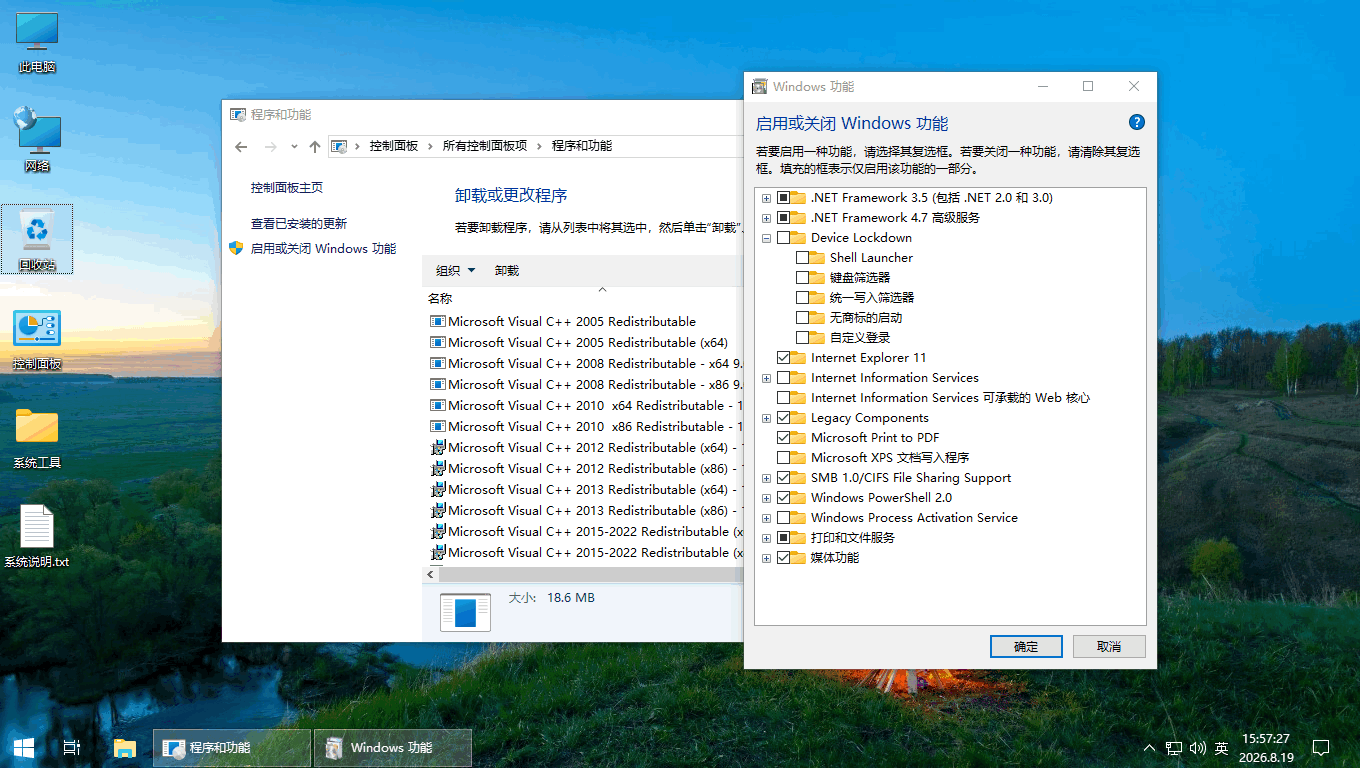The width and height of the screenshot is (1360, 768).
Task: Enable the Shell Launcher checkbox
Action: (802, 257)
